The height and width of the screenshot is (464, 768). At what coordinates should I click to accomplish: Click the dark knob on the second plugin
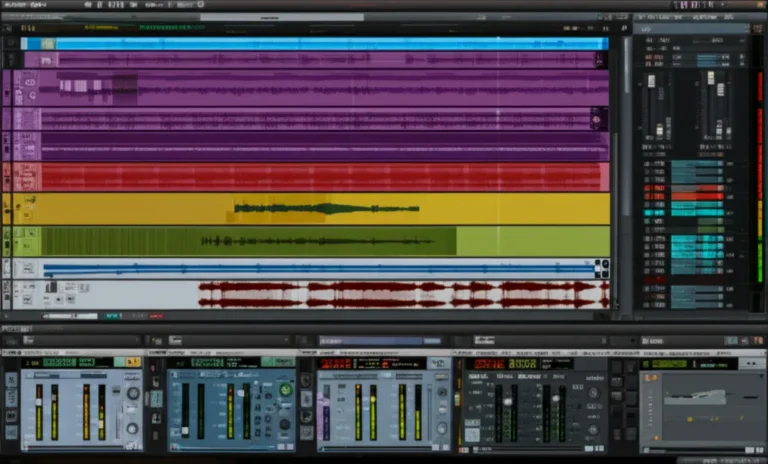pyautogui.click(x=285, y=424)
